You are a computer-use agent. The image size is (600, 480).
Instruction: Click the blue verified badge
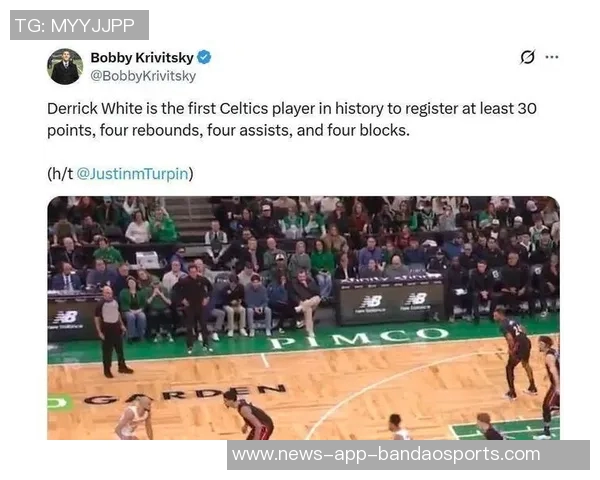[204, 57]
